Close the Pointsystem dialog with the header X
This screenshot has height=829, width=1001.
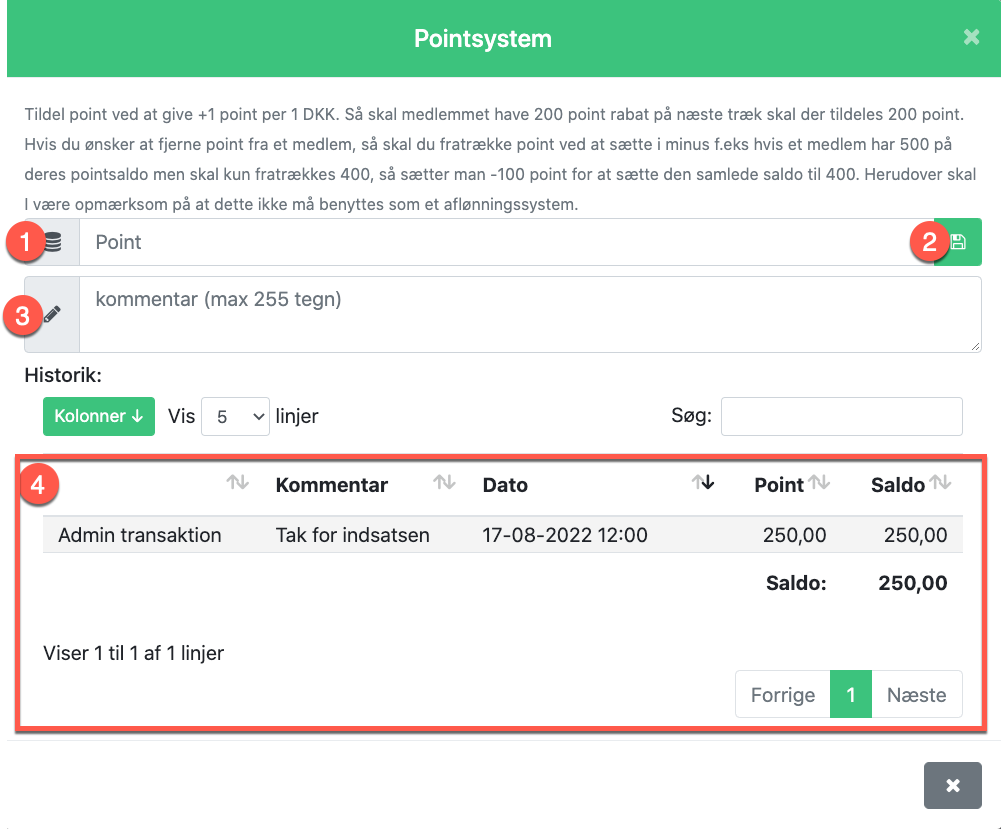(x=971, y=38)
